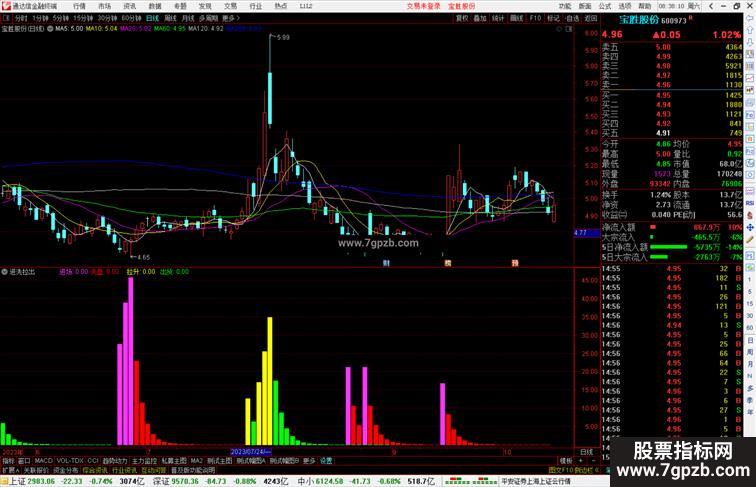The image size is (756, 487).
Task: Open the 资讯 menu
Action: [x=130, y=6]
